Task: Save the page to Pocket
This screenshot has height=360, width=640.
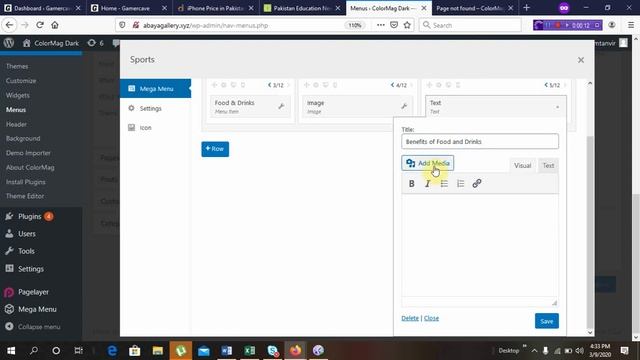Action: point(394,25)
